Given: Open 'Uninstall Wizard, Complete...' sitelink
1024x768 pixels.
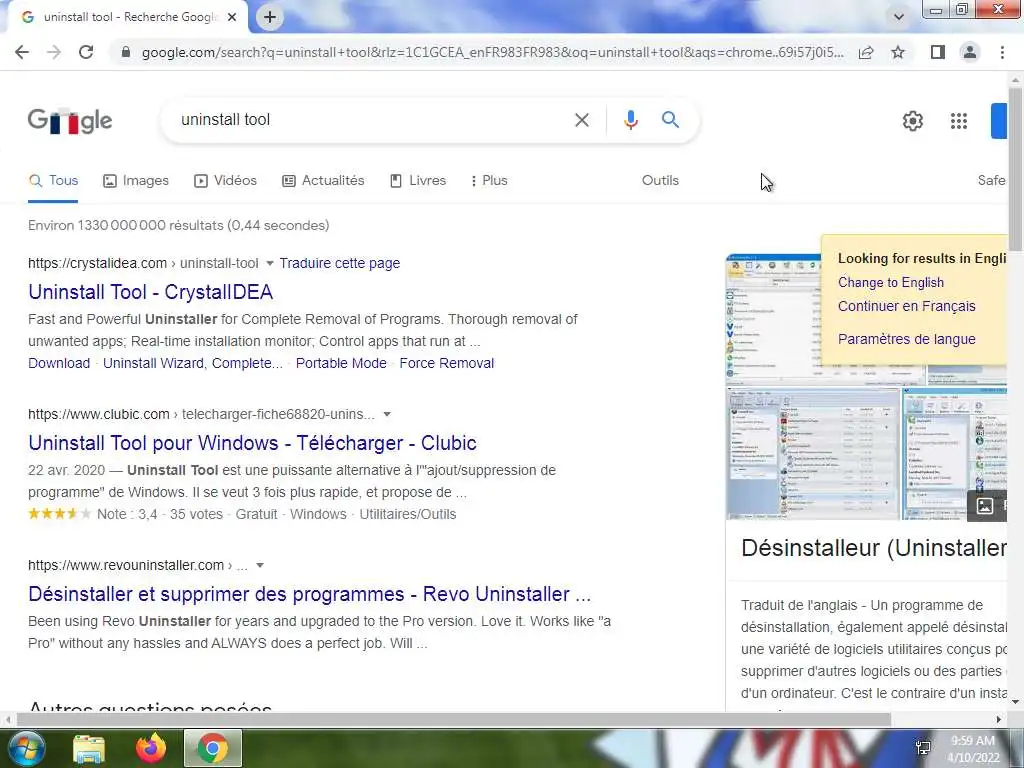Looking at the screenshot, I should pos(193,363).
